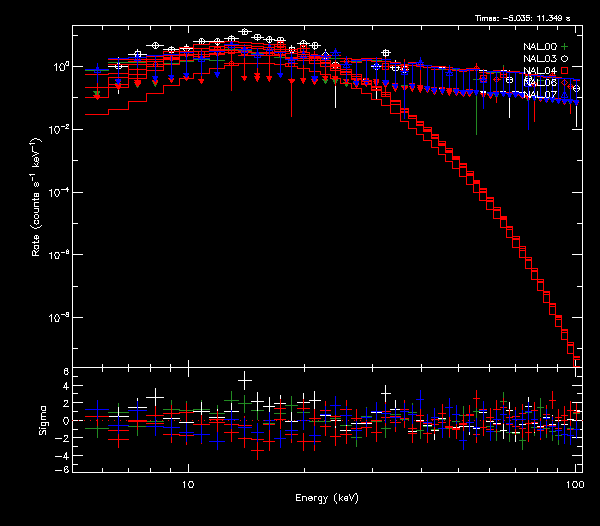Click the white circle marker beside NAI_03
The image size is (600, 526).
point(565,59)
